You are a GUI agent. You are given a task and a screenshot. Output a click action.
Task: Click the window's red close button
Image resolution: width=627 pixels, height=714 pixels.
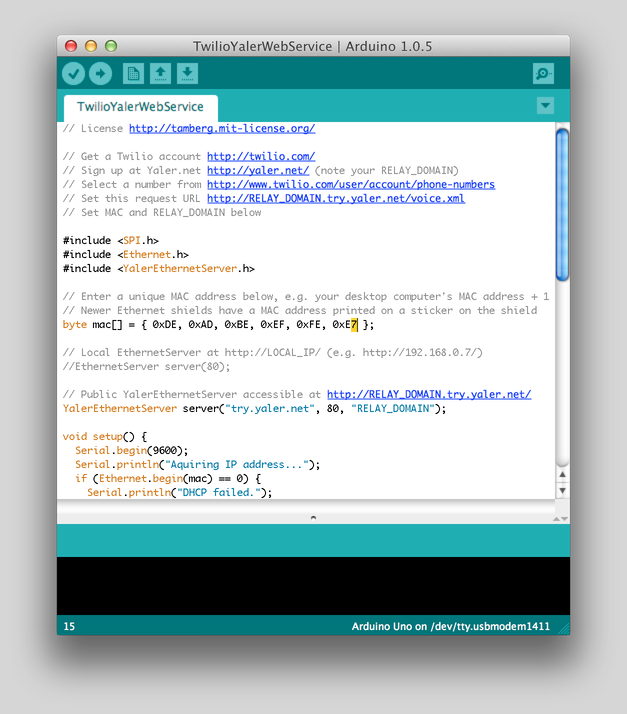[x=71, y=46]
